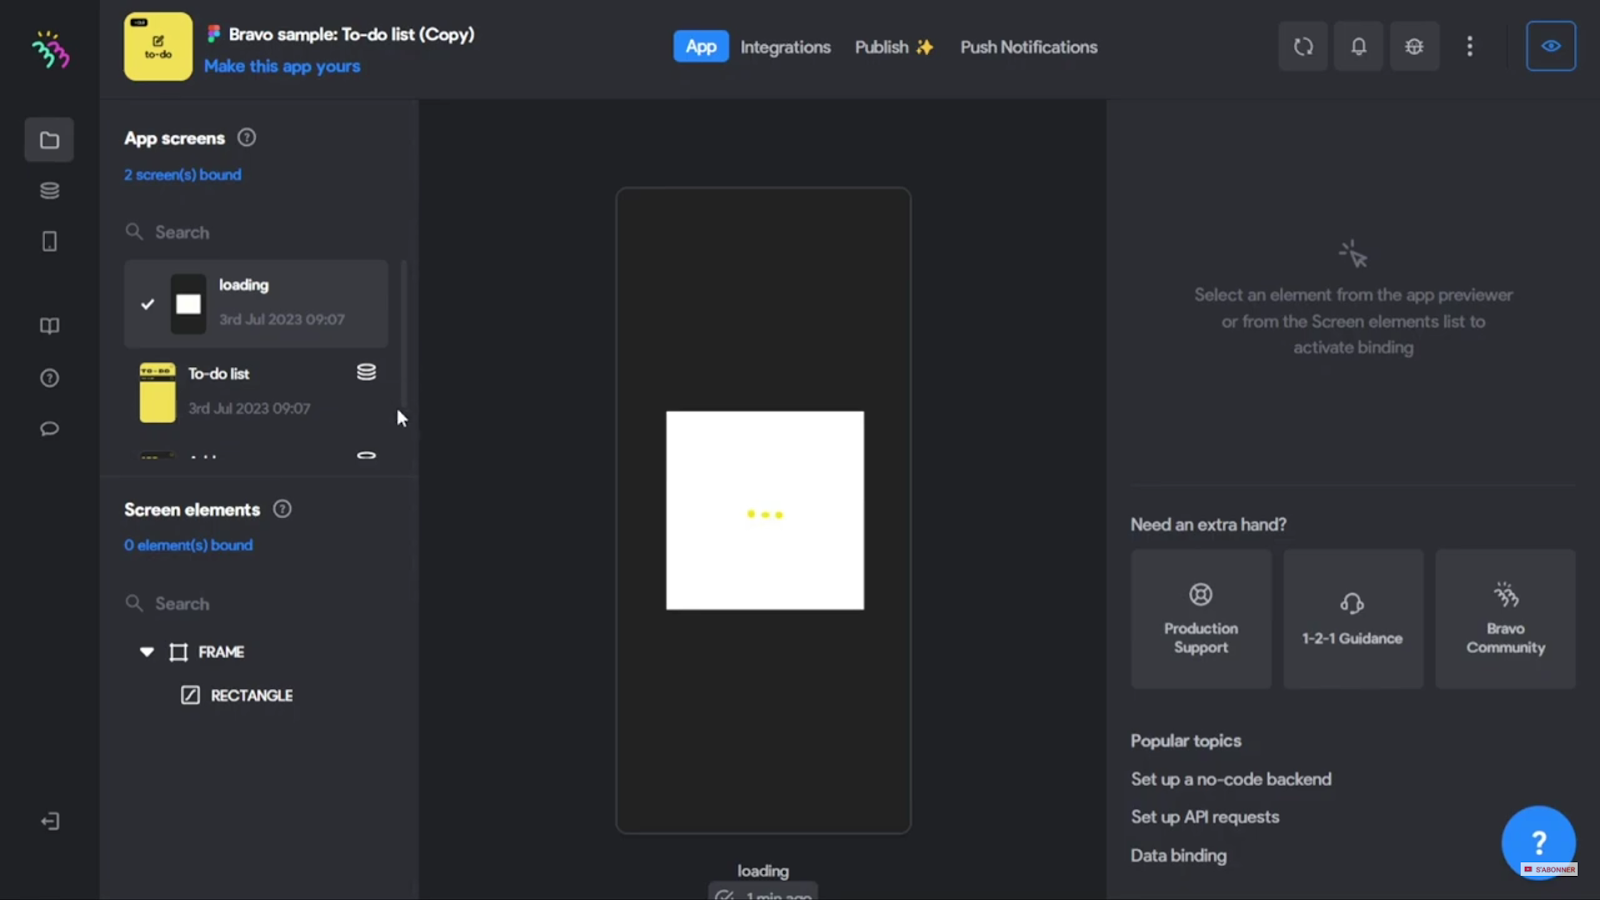
Task: Click the chat feedback icon in sidebar
Action: coord(49,428)
